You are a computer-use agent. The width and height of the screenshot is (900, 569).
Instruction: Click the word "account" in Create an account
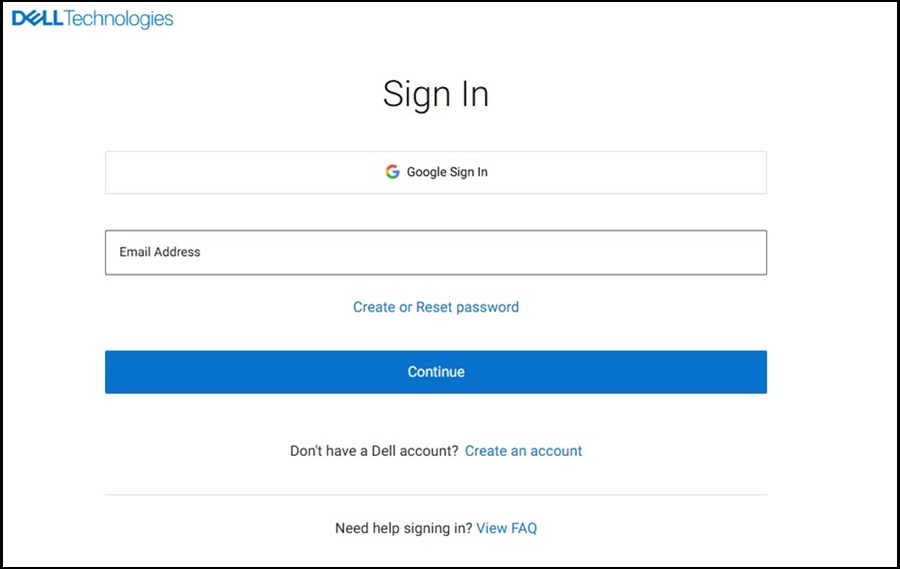coord(556,451)
